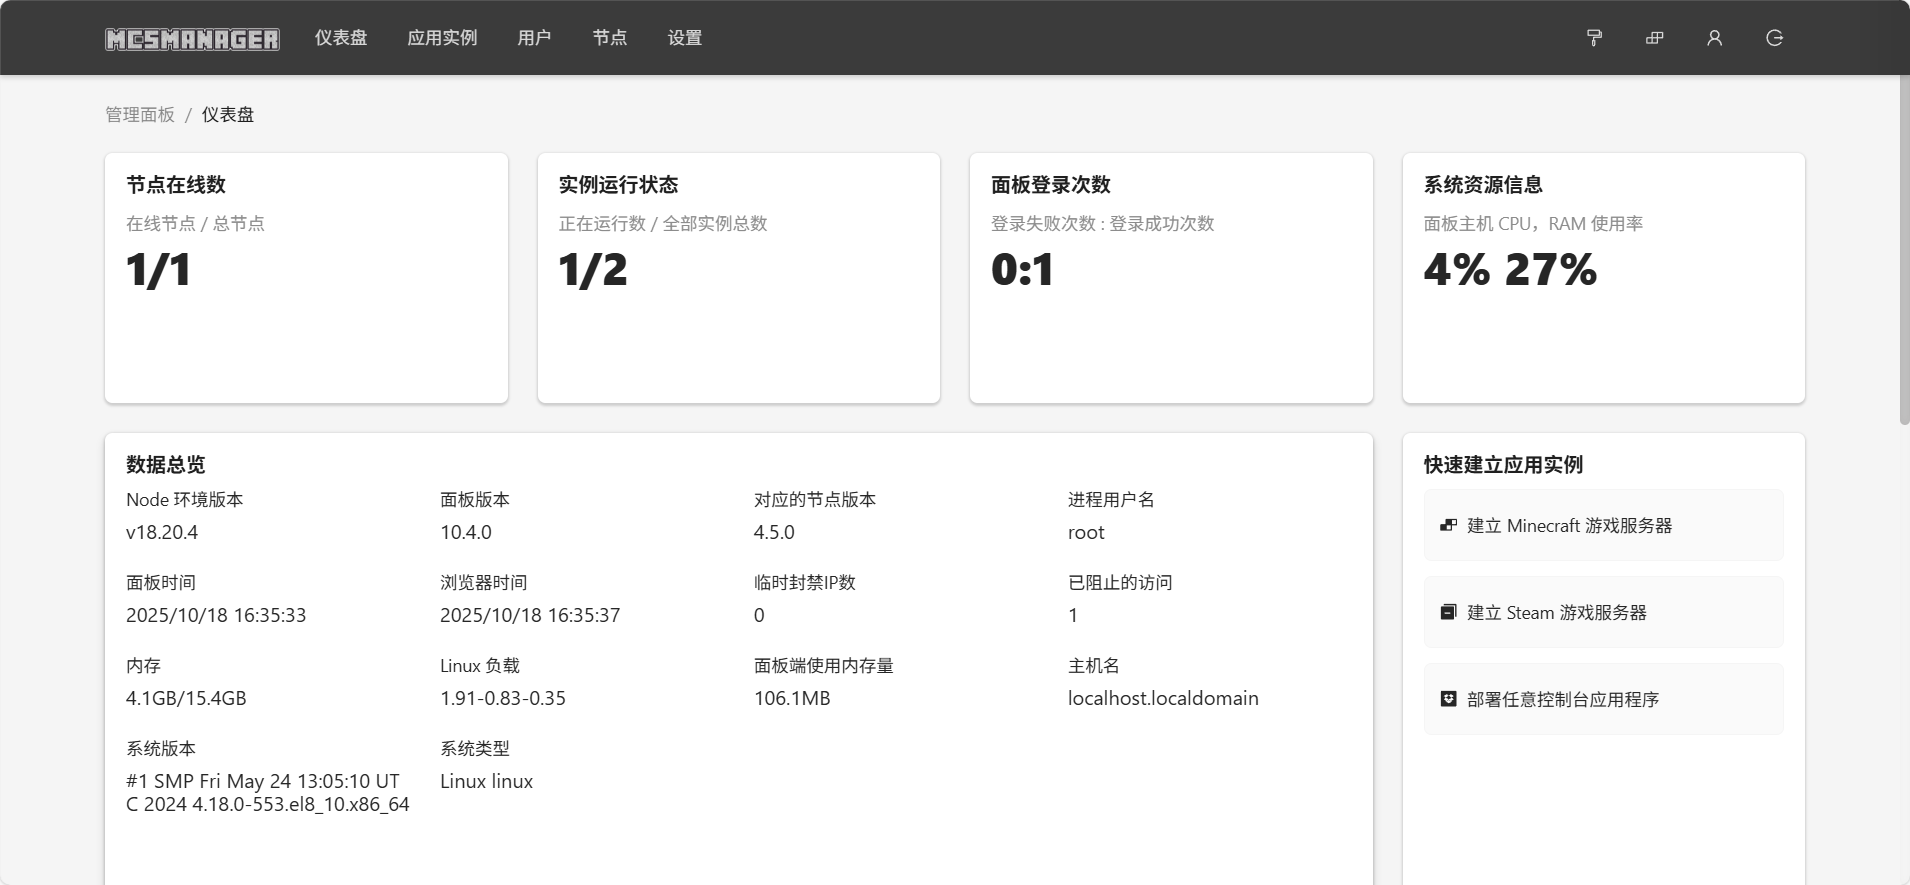Click the 管理面板 breadcrumb link
The width and height of the screenshot is (1910, 885).
pos(140,115)
